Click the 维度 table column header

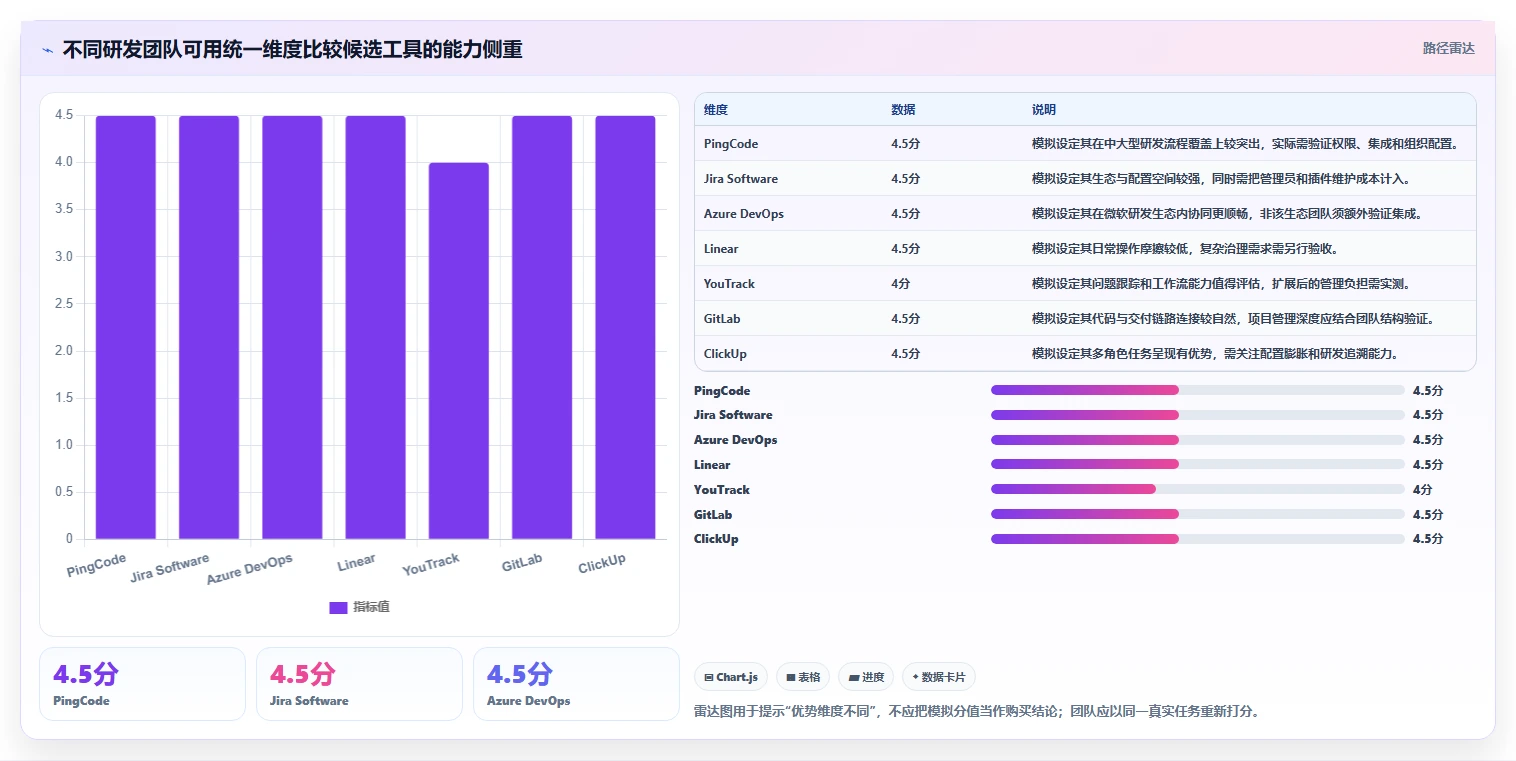click(716, 110)
